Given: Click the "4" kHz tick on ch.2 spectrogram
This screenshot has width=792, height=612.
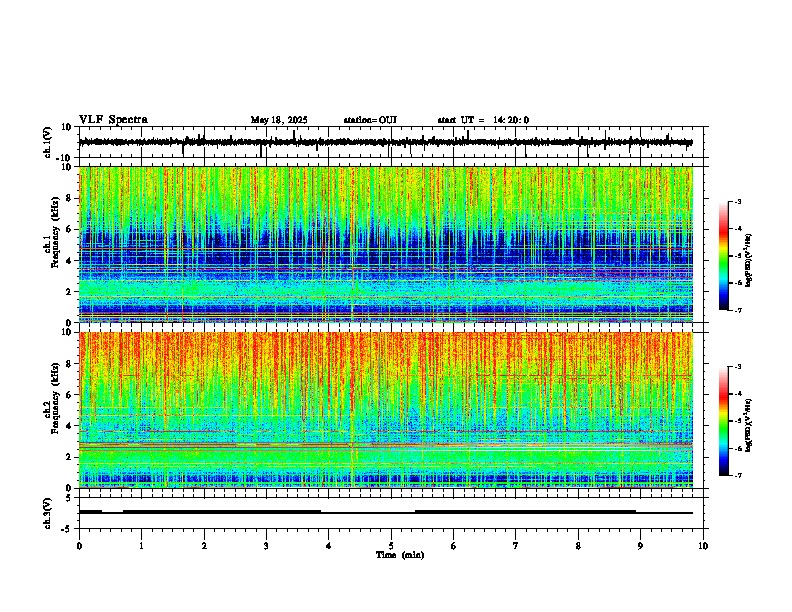Looking at the screenshot, I should [70, 426].
